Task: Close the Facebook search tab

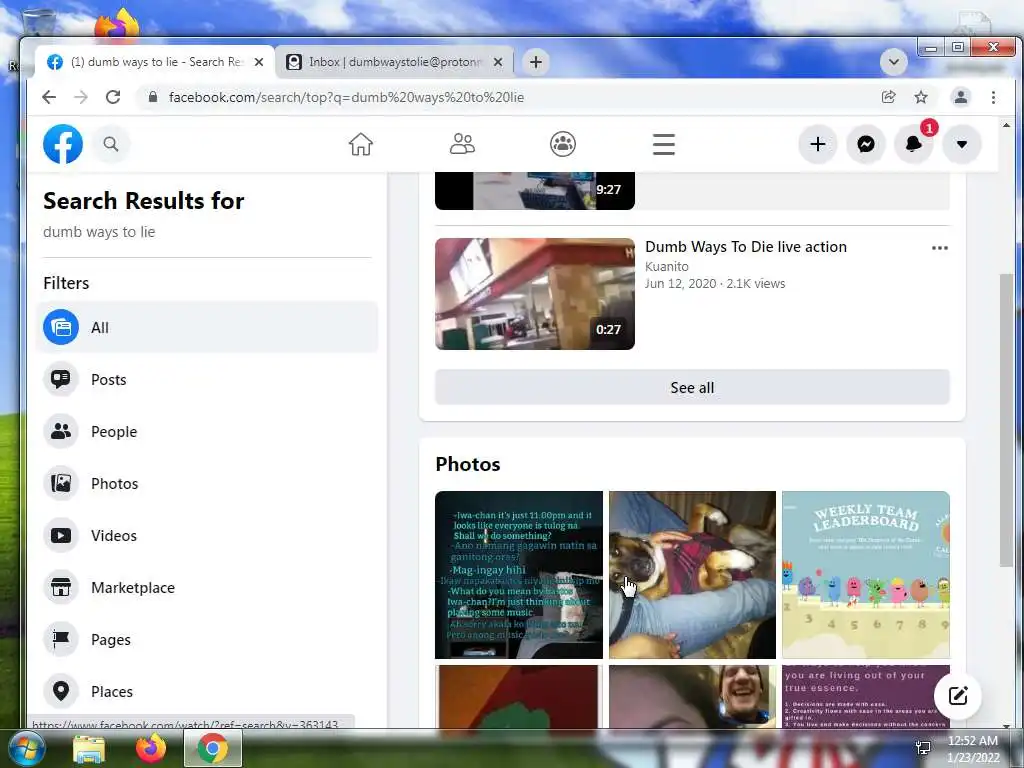Action: coord(259,62)
